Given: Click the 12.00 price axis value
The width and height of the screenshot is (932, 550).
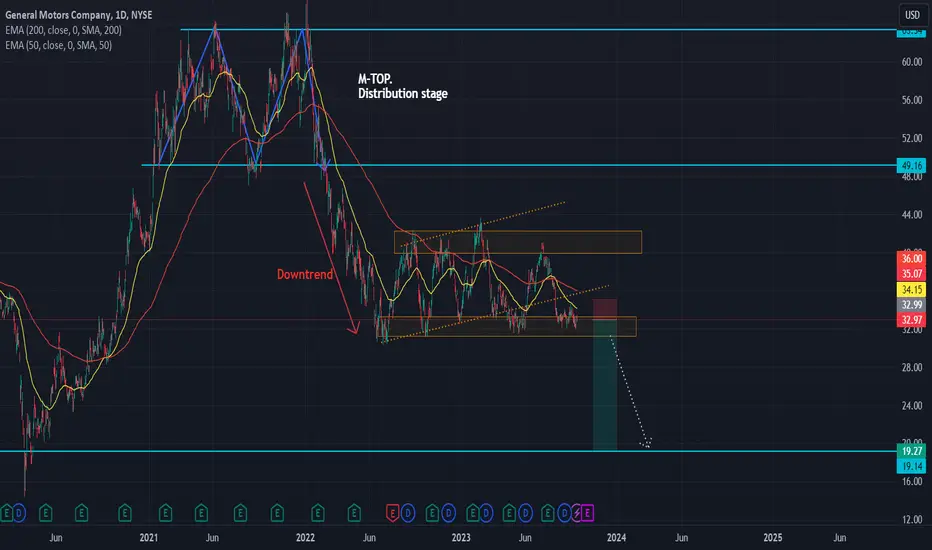Looking at the screenshot, I should click(911, 520).
